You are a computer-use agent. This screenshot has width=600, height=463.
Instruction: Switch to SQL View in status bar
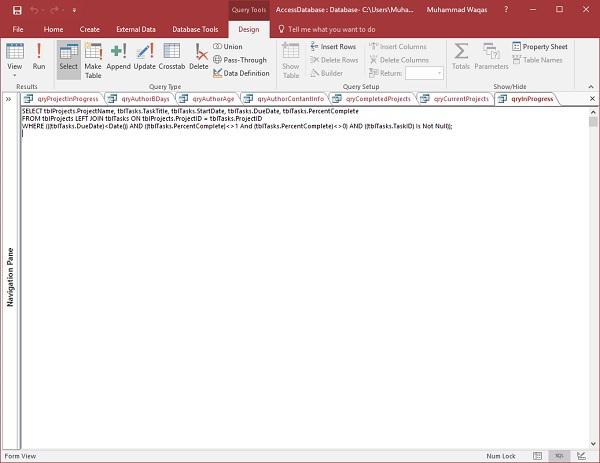tap(559, 456)
